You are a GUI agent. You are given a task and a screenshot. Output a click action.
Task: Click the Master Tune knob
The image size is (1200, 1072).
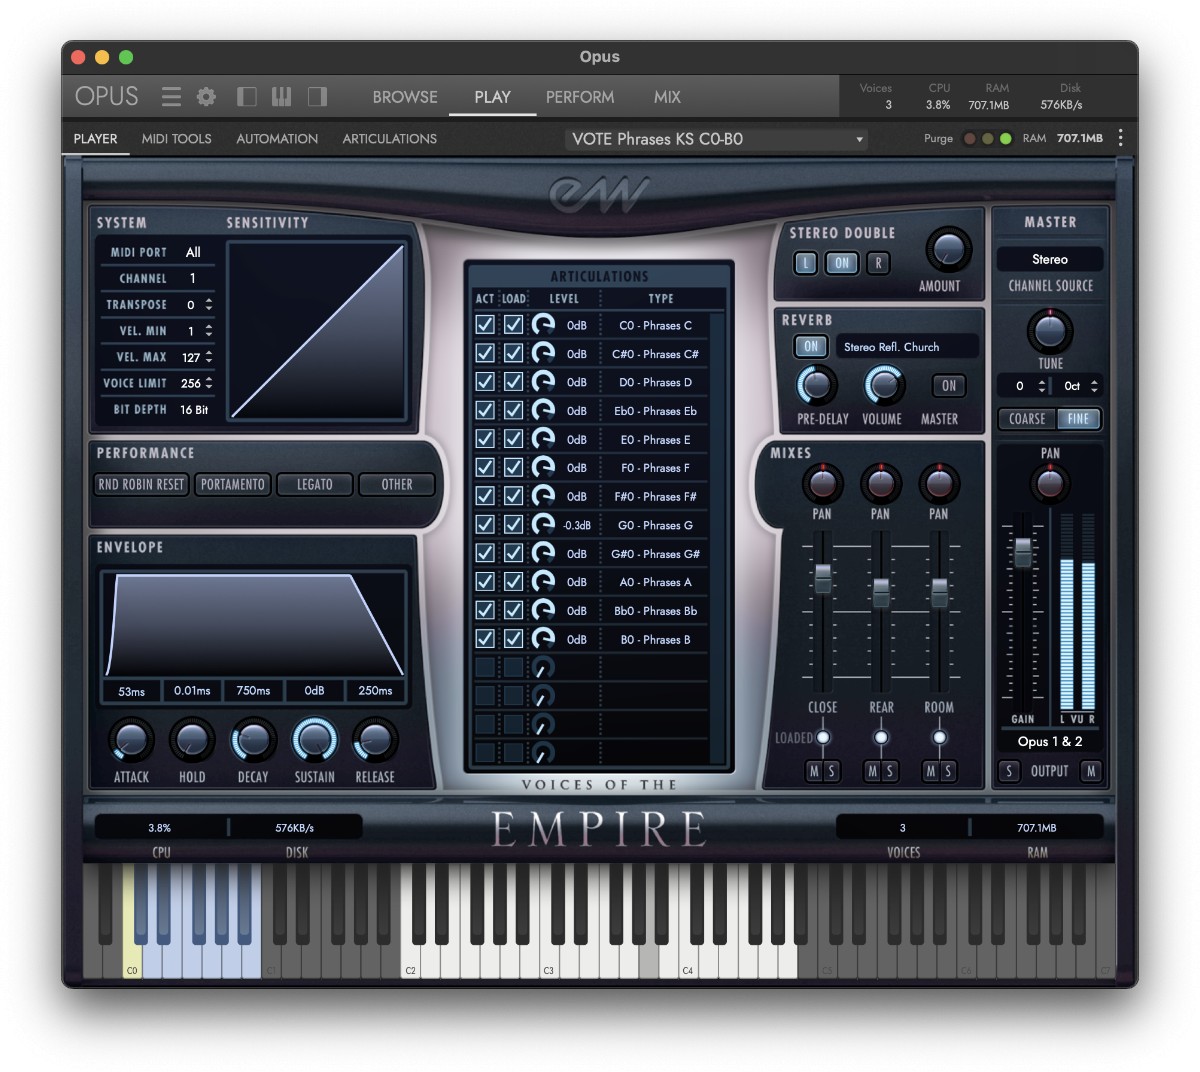tap(1049, 330)
